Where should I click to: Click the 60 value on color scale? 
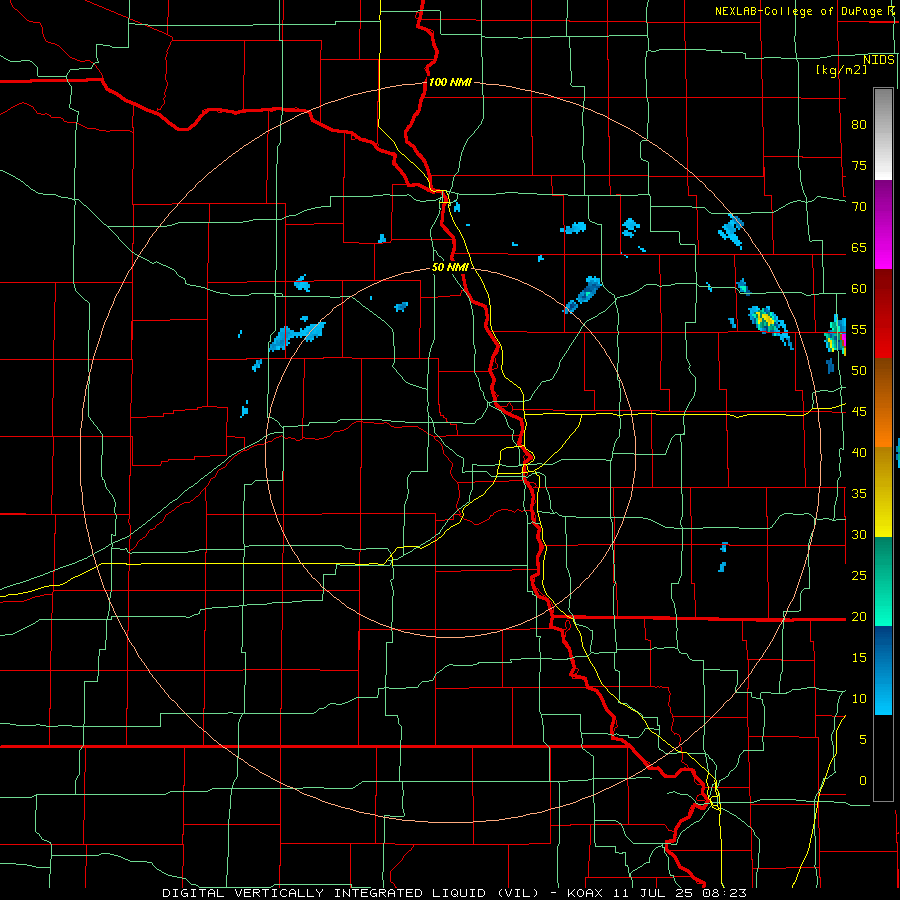coord(859,289)
